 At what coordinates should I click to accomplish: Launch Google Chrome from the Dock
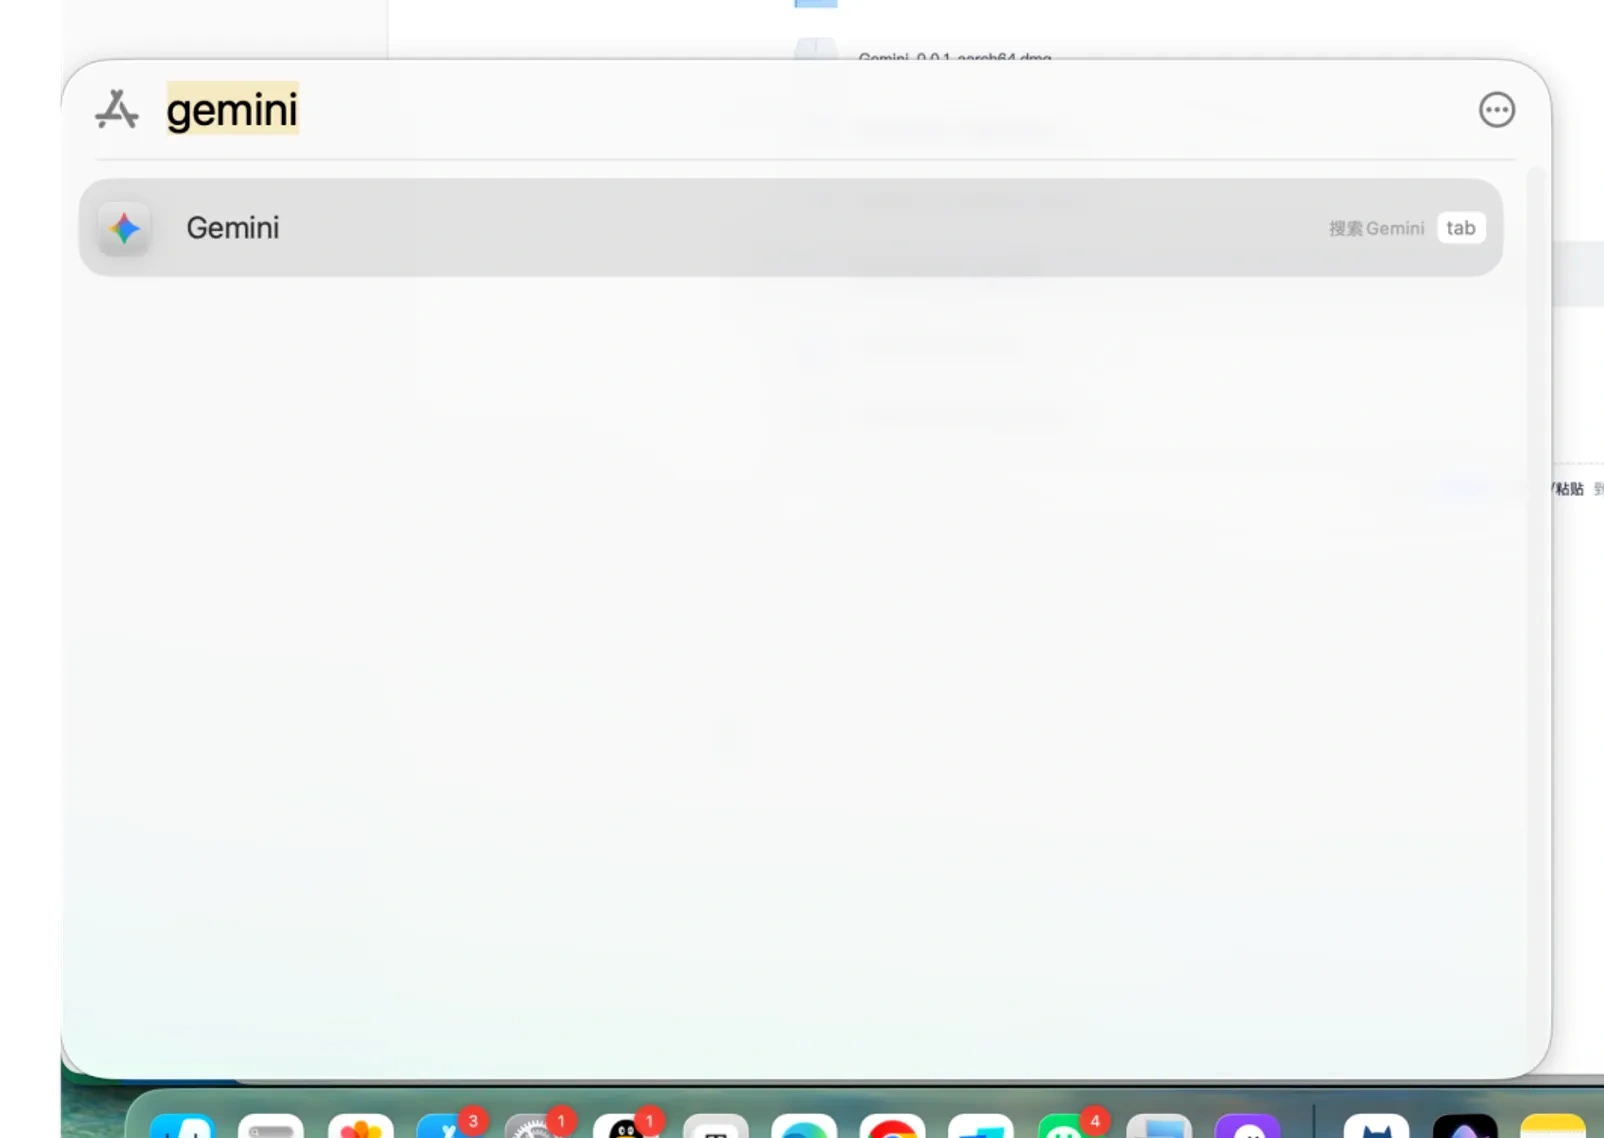tap(892, 1128)
